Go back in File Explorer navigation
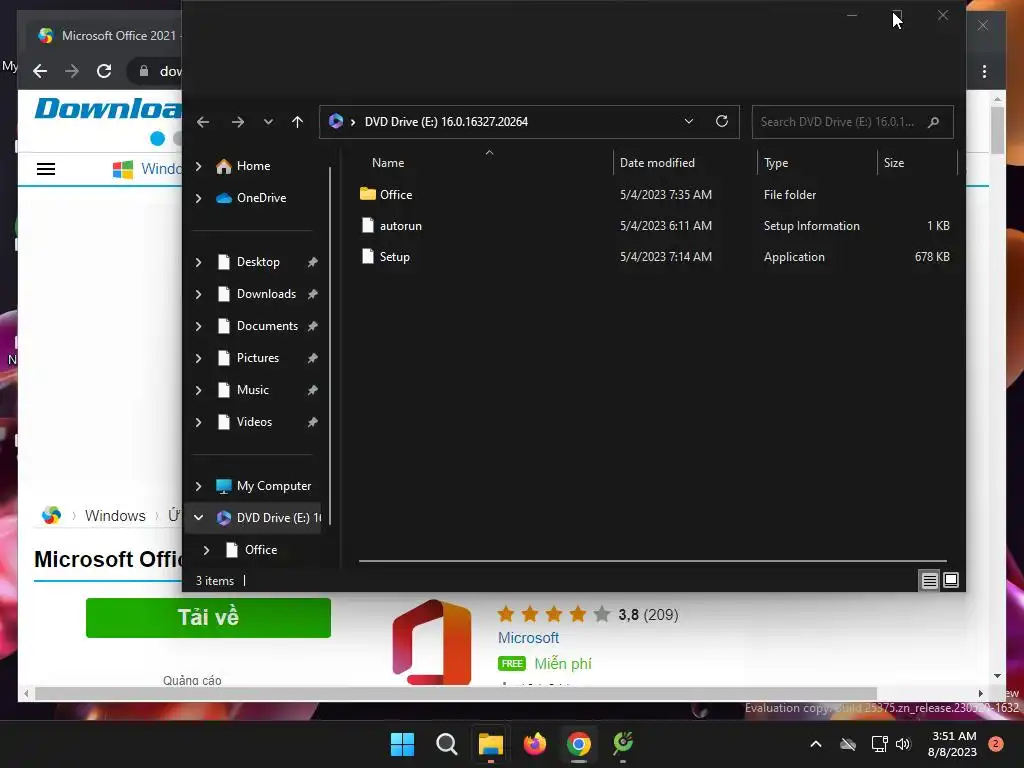This screenshot has height=768, width=1024. [x=203, y=122]
